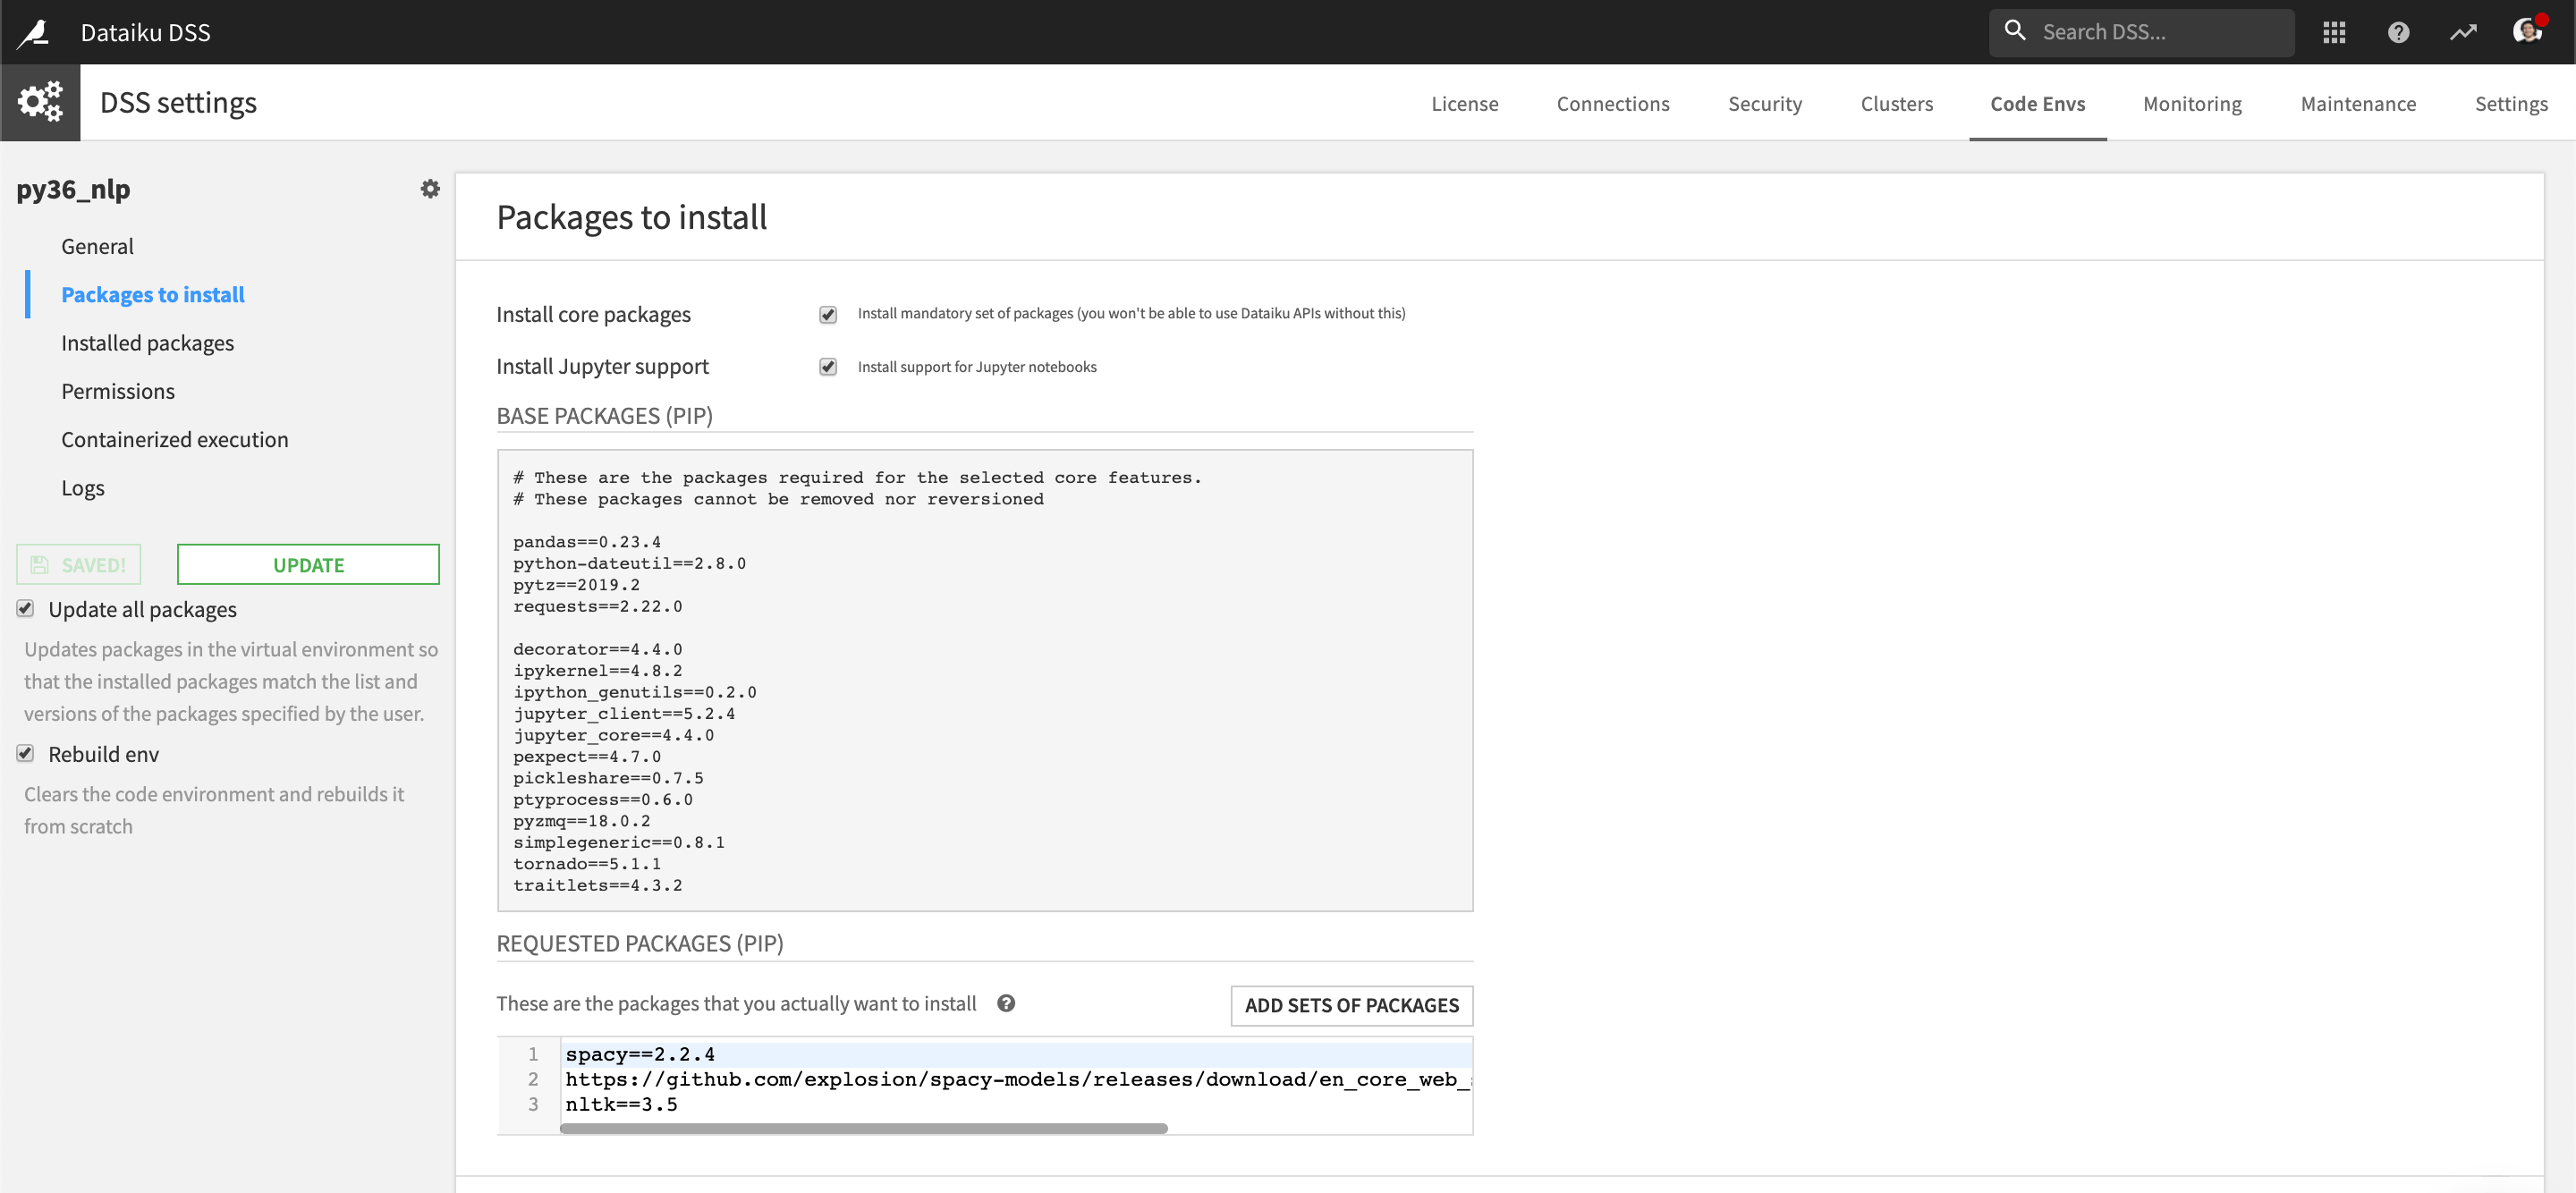The width and height of the screenshot is (2576, 1193).
Task: Click jupyter_client==5.2.4 in base packages
Action: (623, 714)
